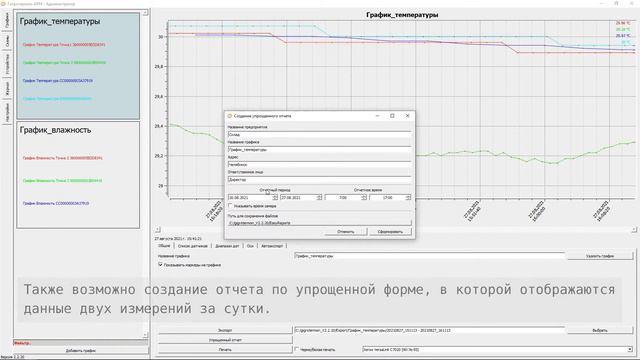The width and height of the screenshot is (640, 360).
Task: Click chart horizontal scrollbar right arrow
Action: 634,230
